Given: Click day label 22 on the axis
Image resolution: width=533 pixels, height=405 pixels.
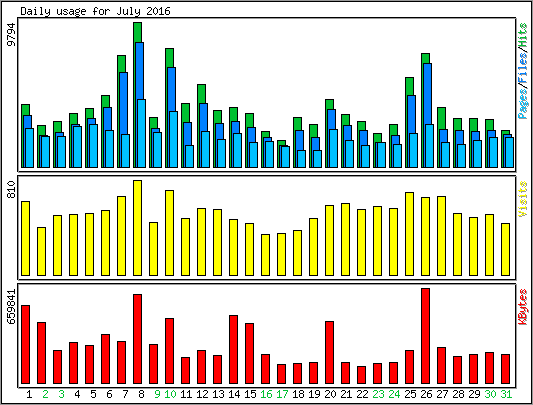Looking at the screenshot, I should [x=362, y=394].
